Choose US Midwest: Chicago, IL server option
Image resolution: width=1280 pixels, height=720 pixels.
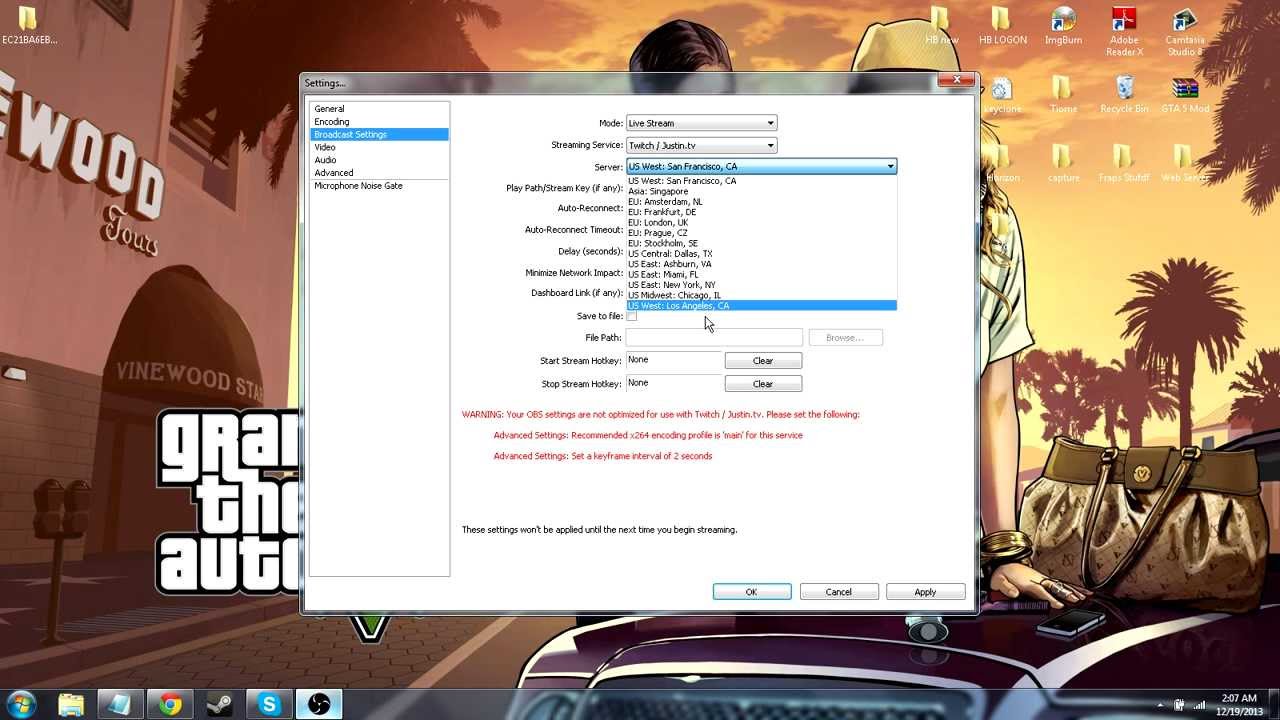761,295
